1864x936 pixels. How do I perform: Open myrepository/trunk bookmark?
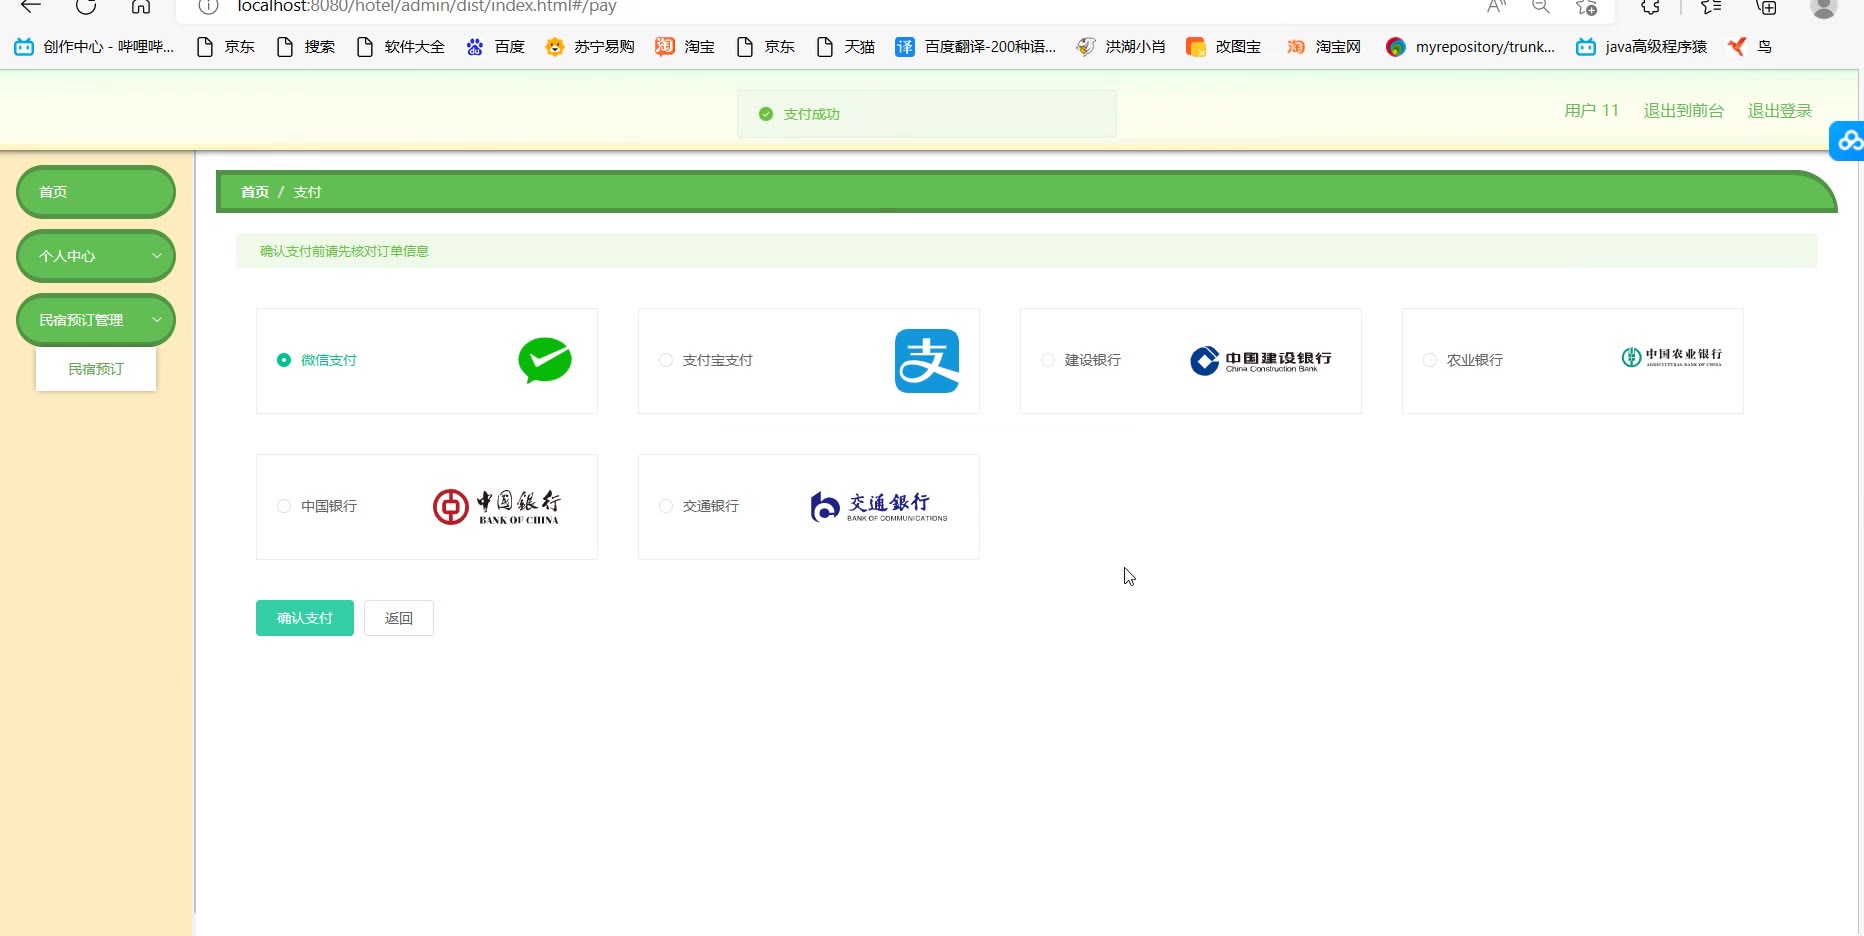pos(1470,47)
